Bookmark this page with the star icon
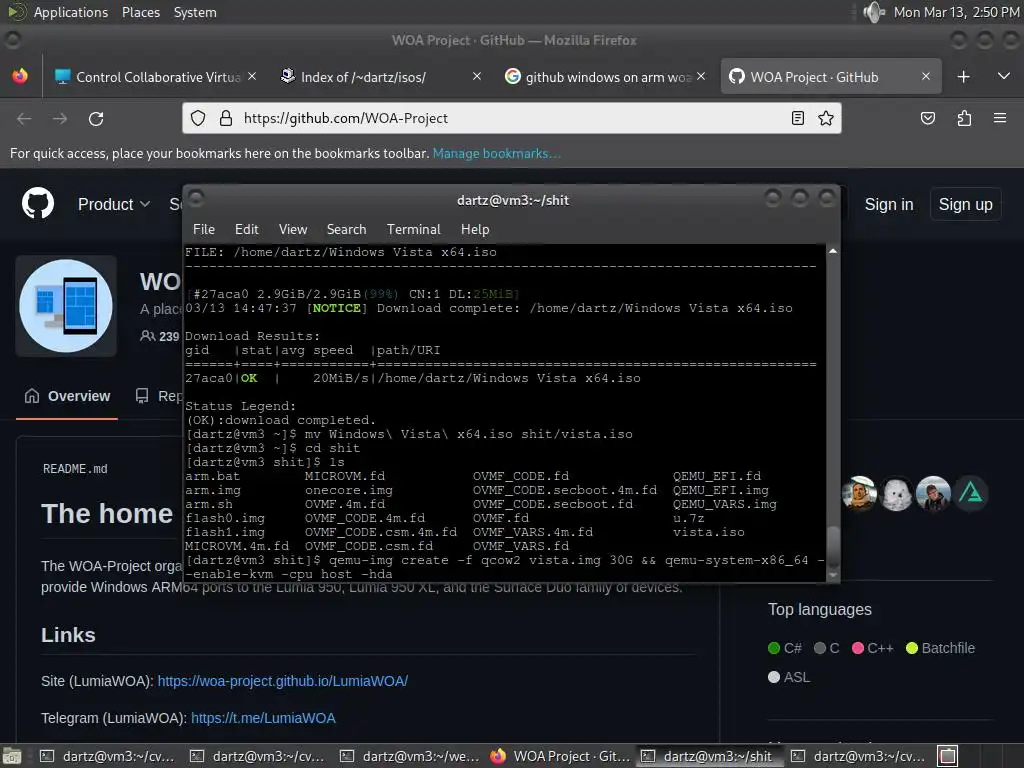 (825, 118)
